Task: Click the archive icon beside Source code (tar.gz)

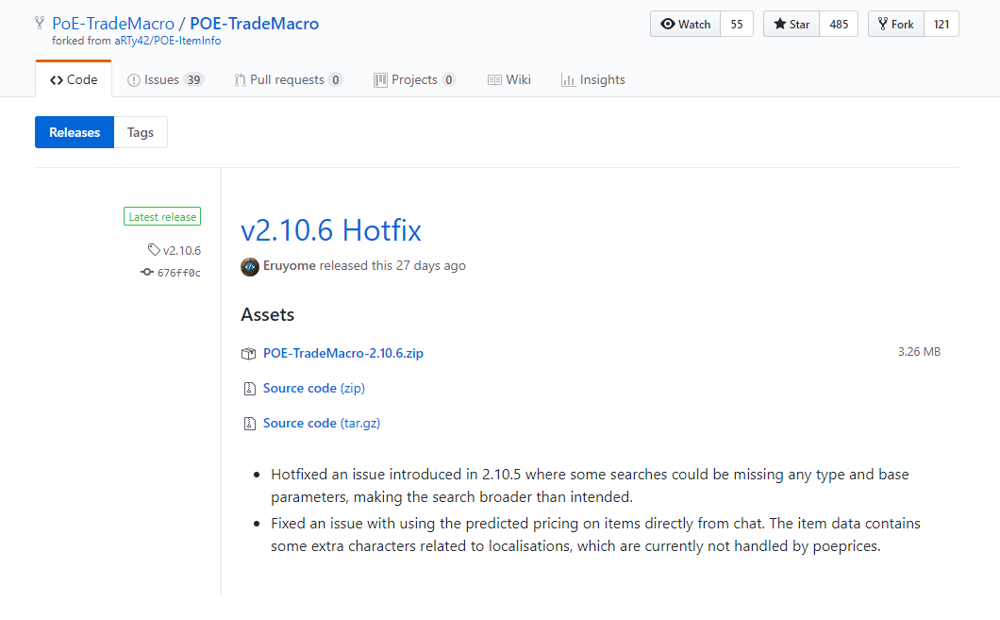Action: point(249,423)
